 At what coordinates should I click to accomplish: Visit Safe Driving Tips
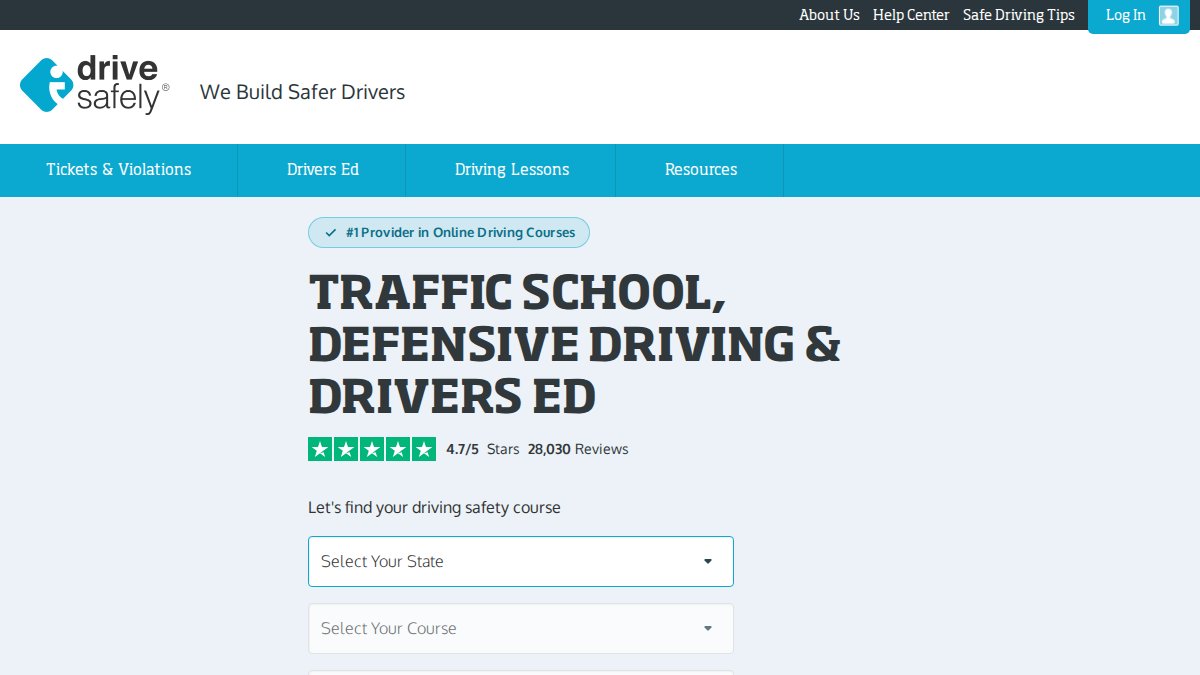(x=1019, y=15)
